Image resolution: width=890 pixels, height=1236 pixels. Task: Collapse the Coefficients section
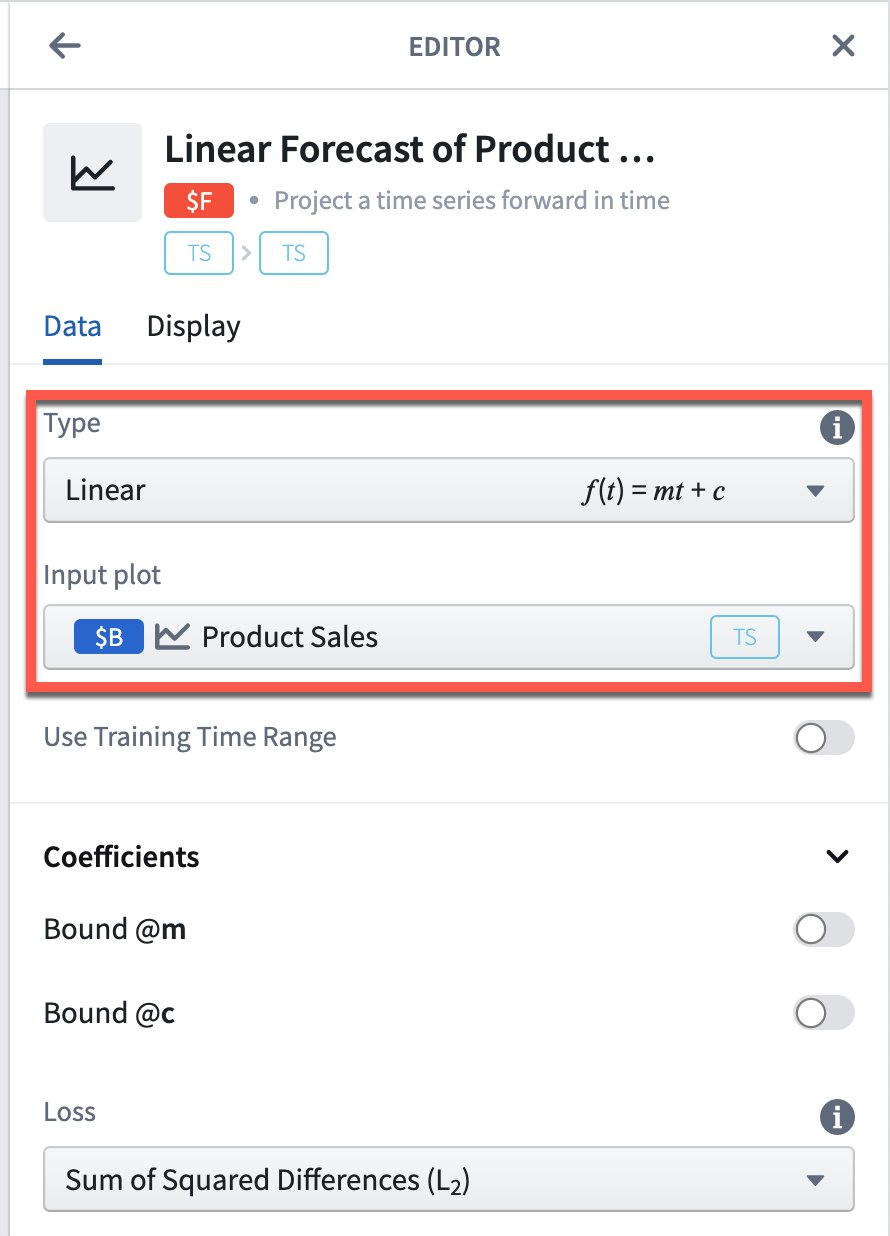click(x=837, y=857)
